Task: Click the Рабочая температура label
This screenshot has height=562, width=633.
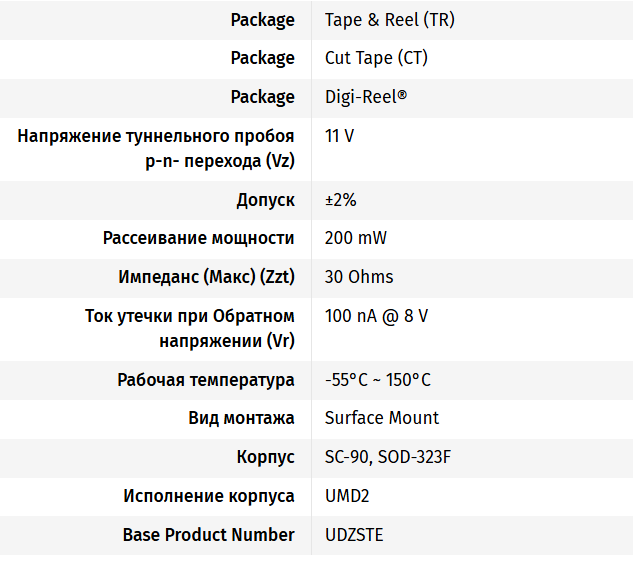Action: coord(206,380)
